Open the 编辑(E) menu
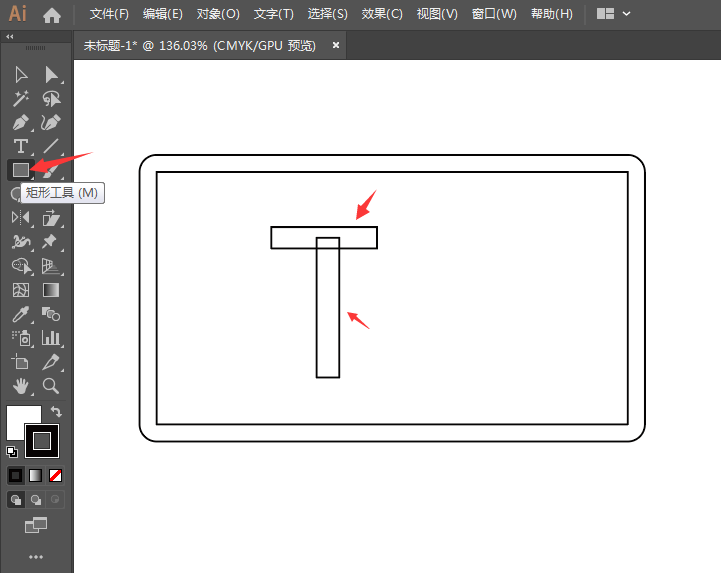721x573 pixels. (x=163, y=14)
